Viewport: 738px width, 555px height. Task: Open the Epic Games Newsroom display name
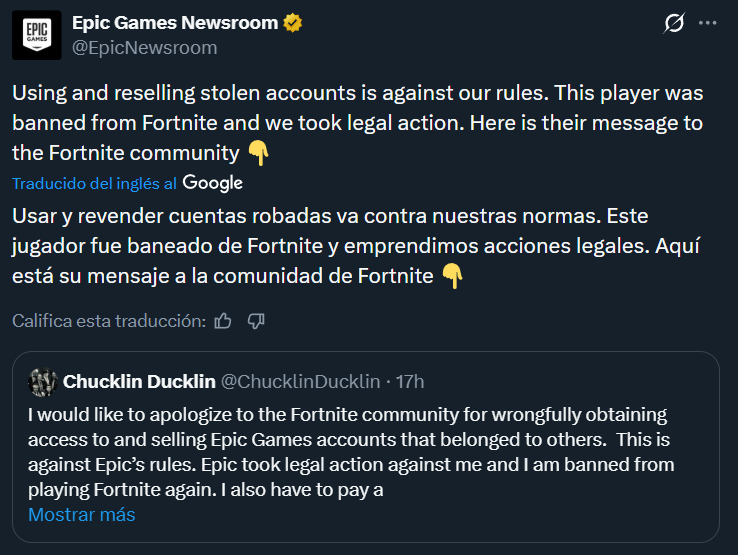pos(177,23)
